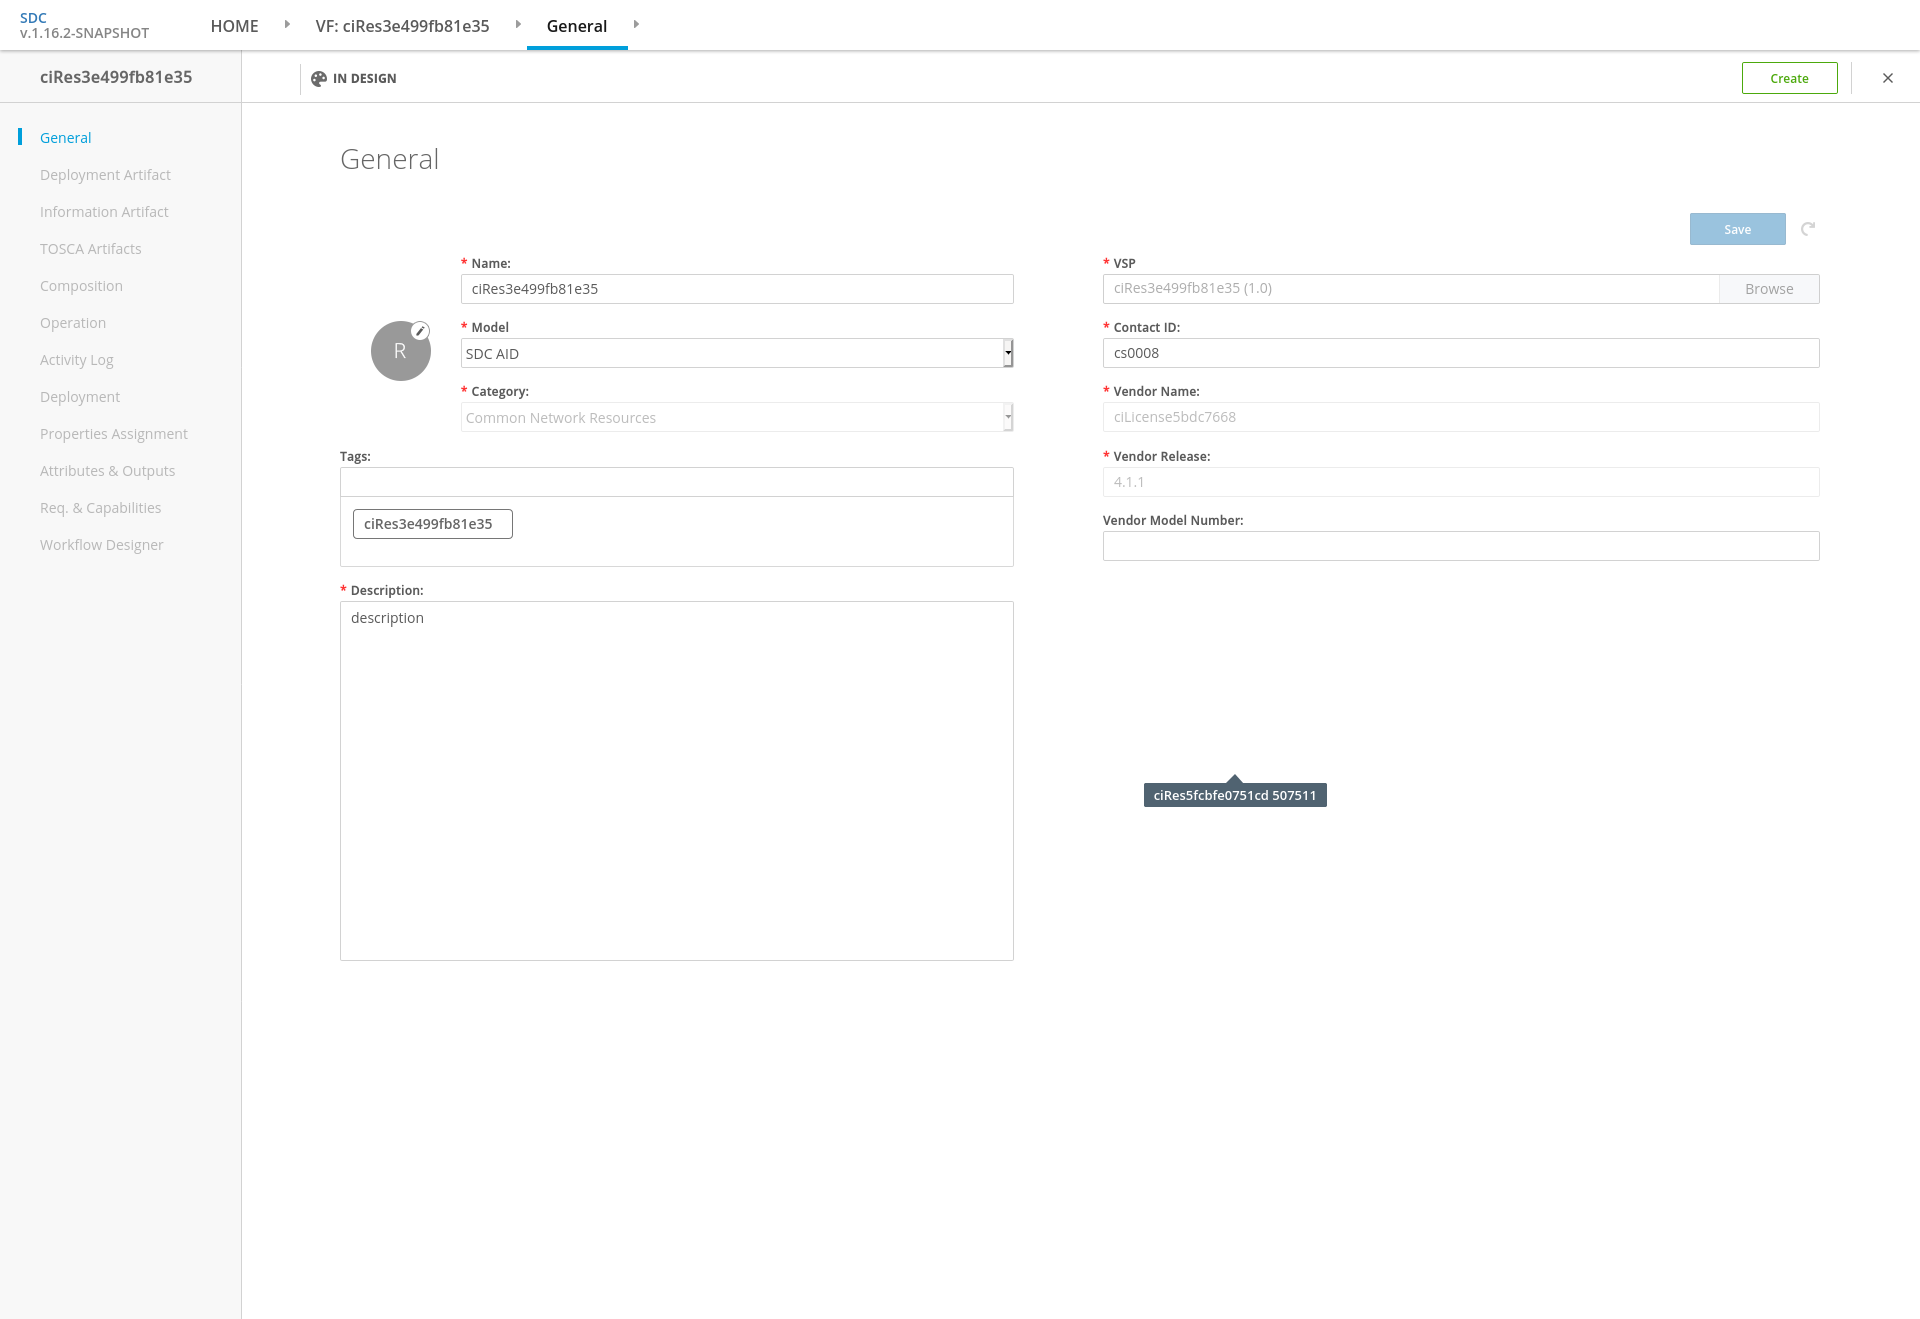
Task: Click the palette icon beside IN DESIGN
Action: [319, 79]
